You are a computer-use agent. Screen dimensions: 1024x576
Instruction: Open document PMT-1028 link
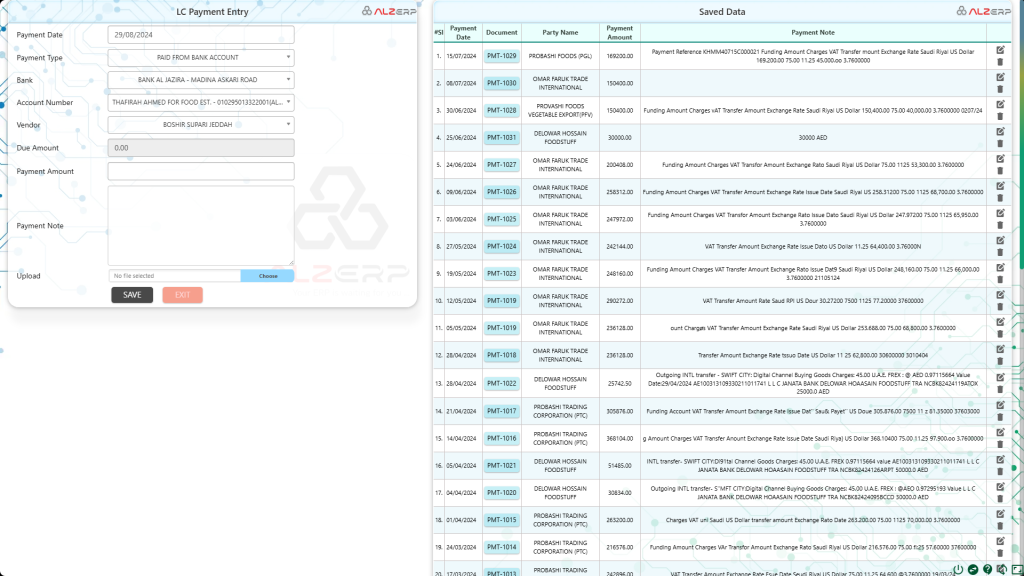(x=502, y=110)
